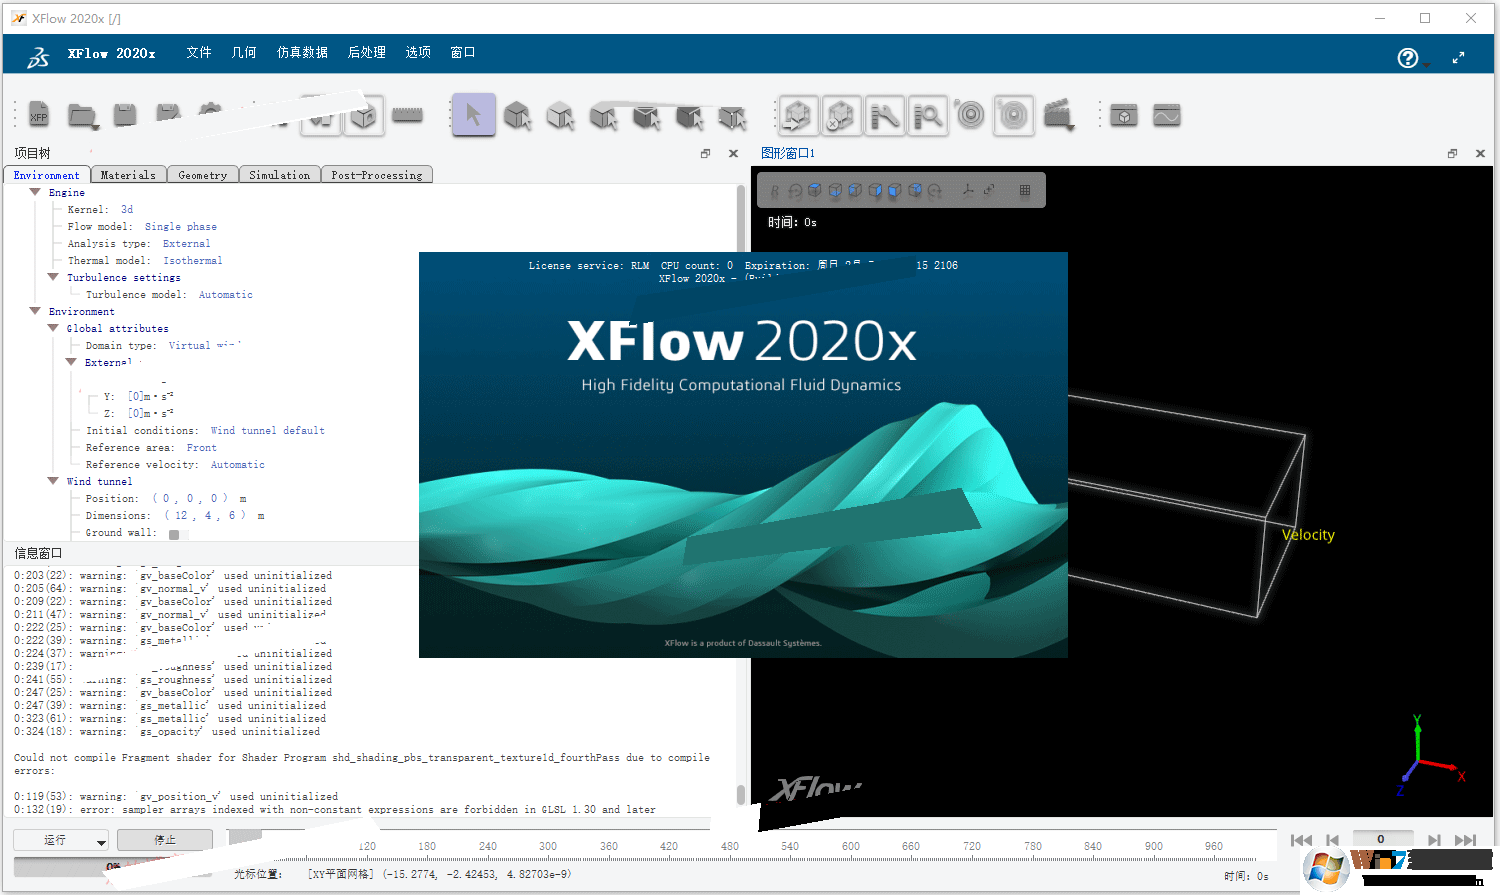Click the dark cube selection tool next to the arrow
1500x895 pixels.
tap(517, 116)
